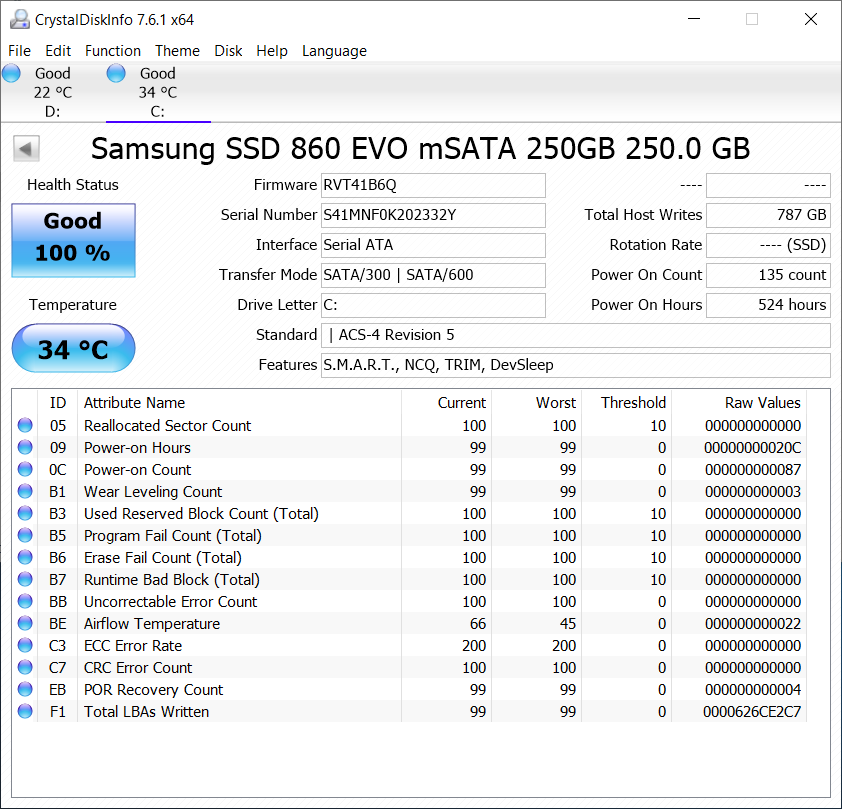This screenshot has width=842, height=809.
Task: Go to previous disk with left arrow
Action: point(26,148)
